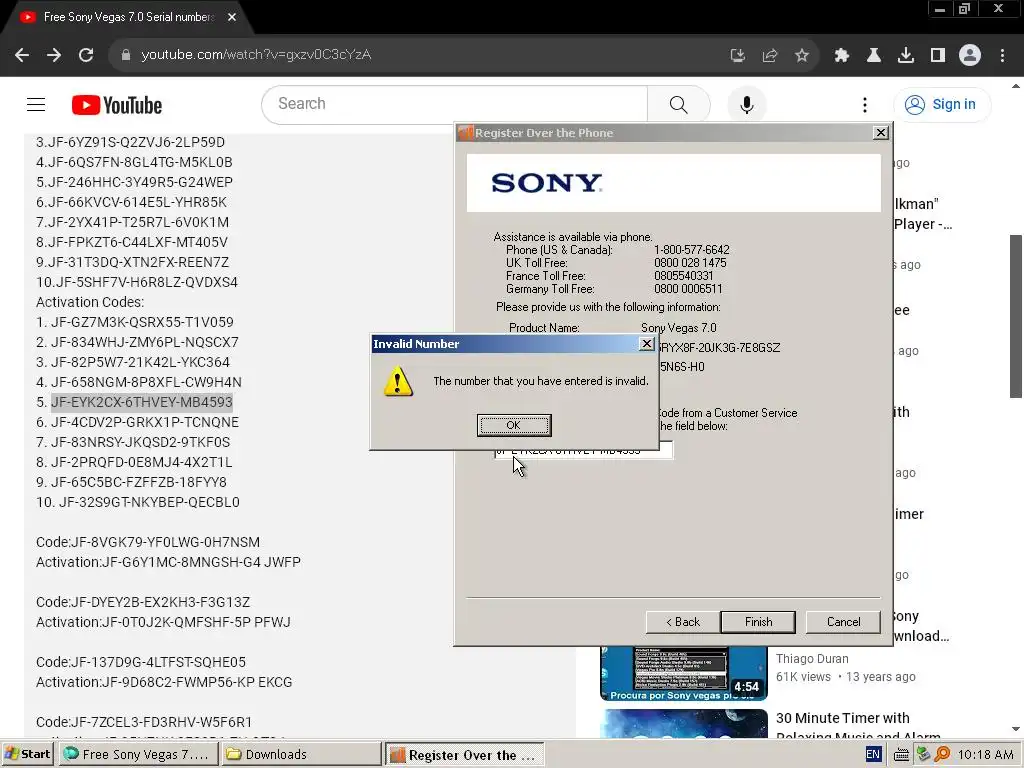
Task: Open the YouTube hamburger guide menu
Action: click(x=36, y=104)
